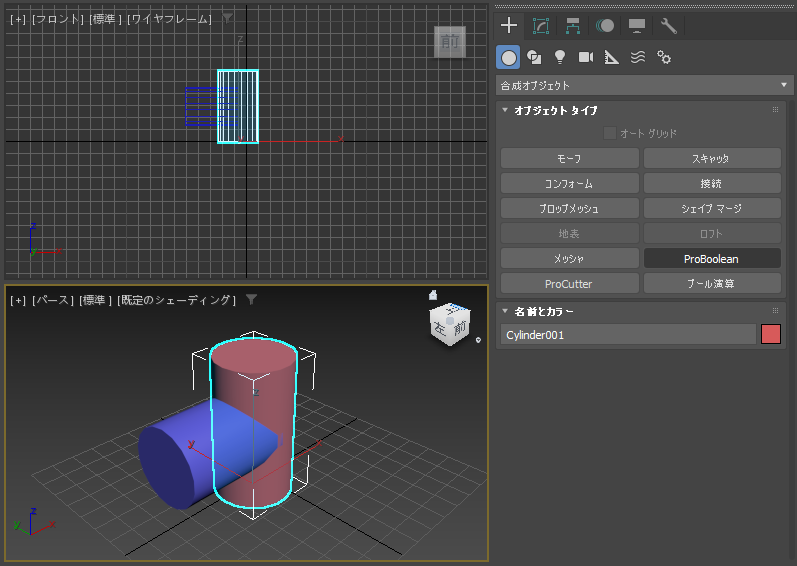Open the Utilities wrench tab
Viewport: 797px width, 566px height.
[x=668, y=25]
